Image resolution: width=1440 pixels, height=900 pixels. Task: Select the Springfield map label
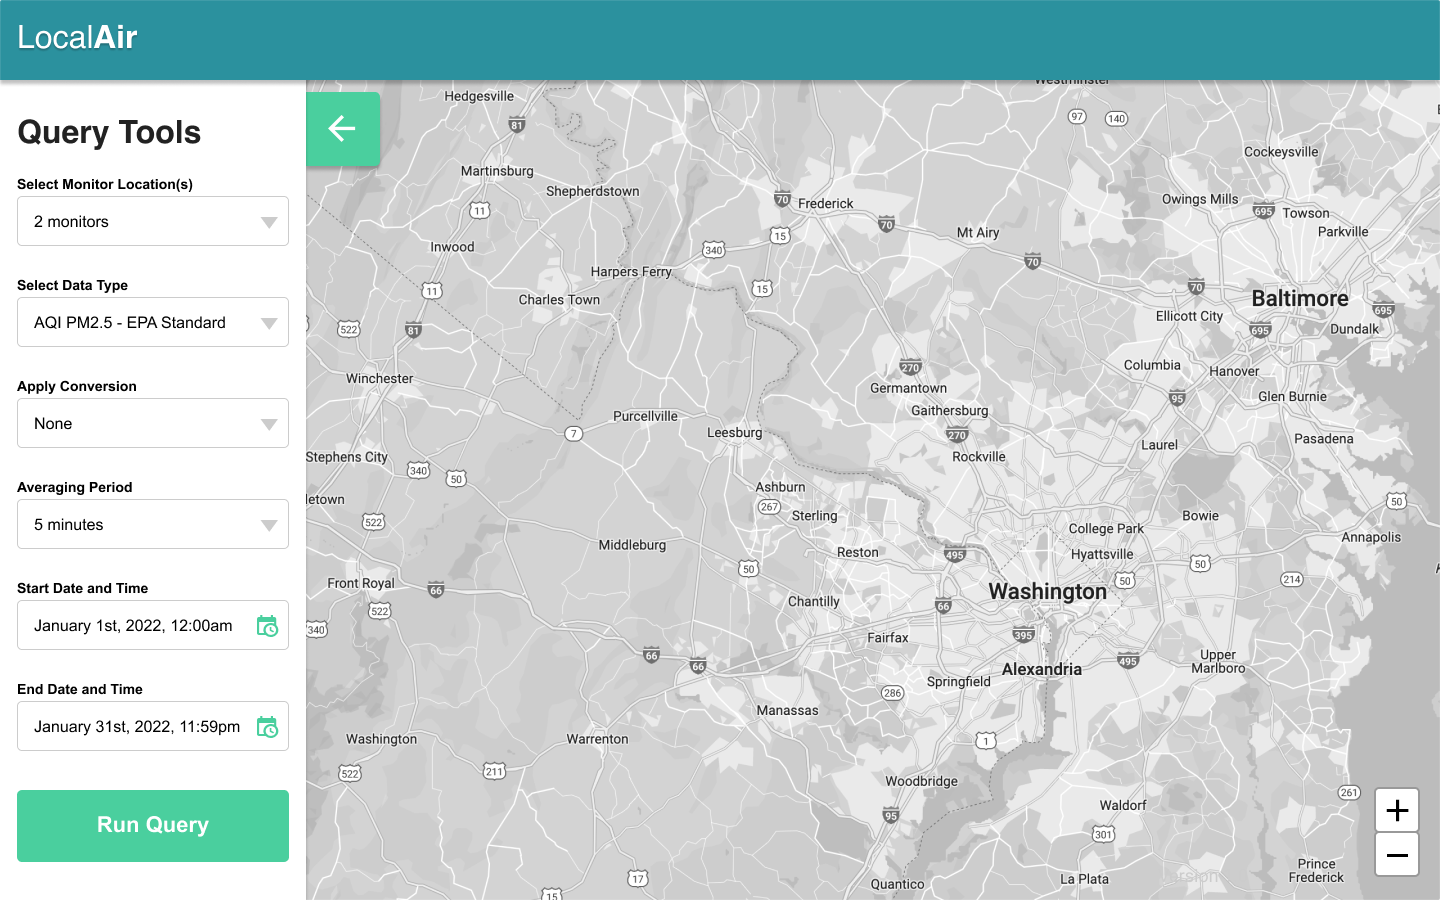(x=959, y=682)
